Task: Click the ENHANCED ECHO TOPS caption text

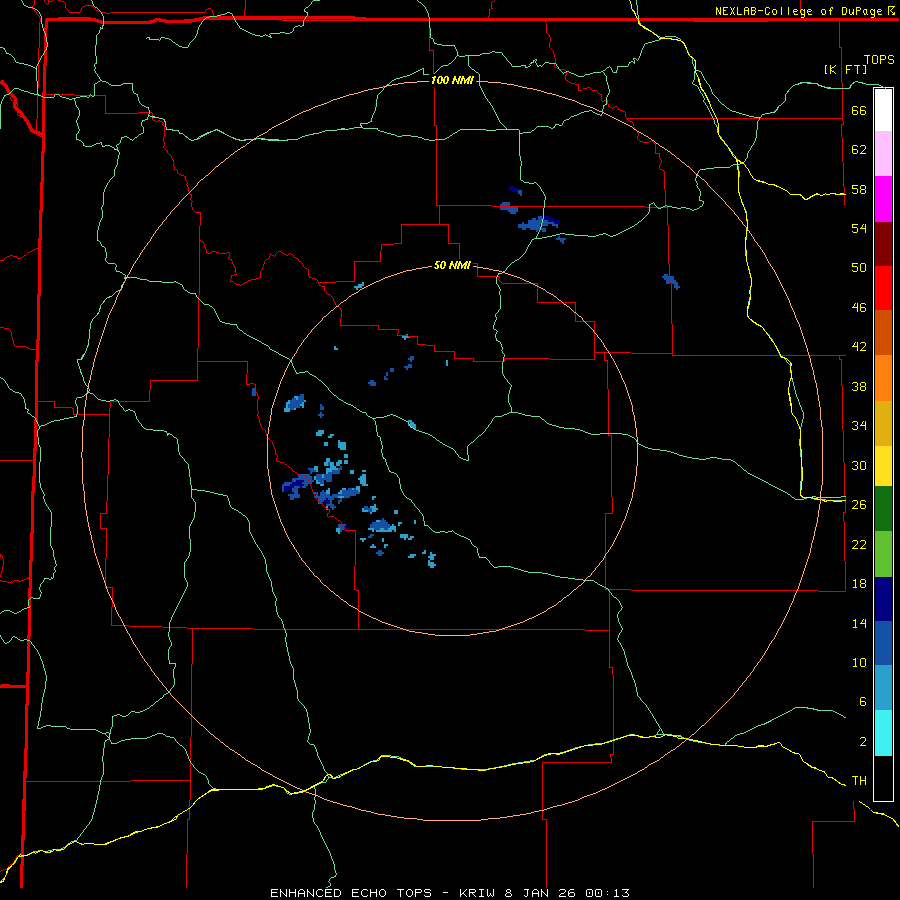Action: [x=351, y=893]
